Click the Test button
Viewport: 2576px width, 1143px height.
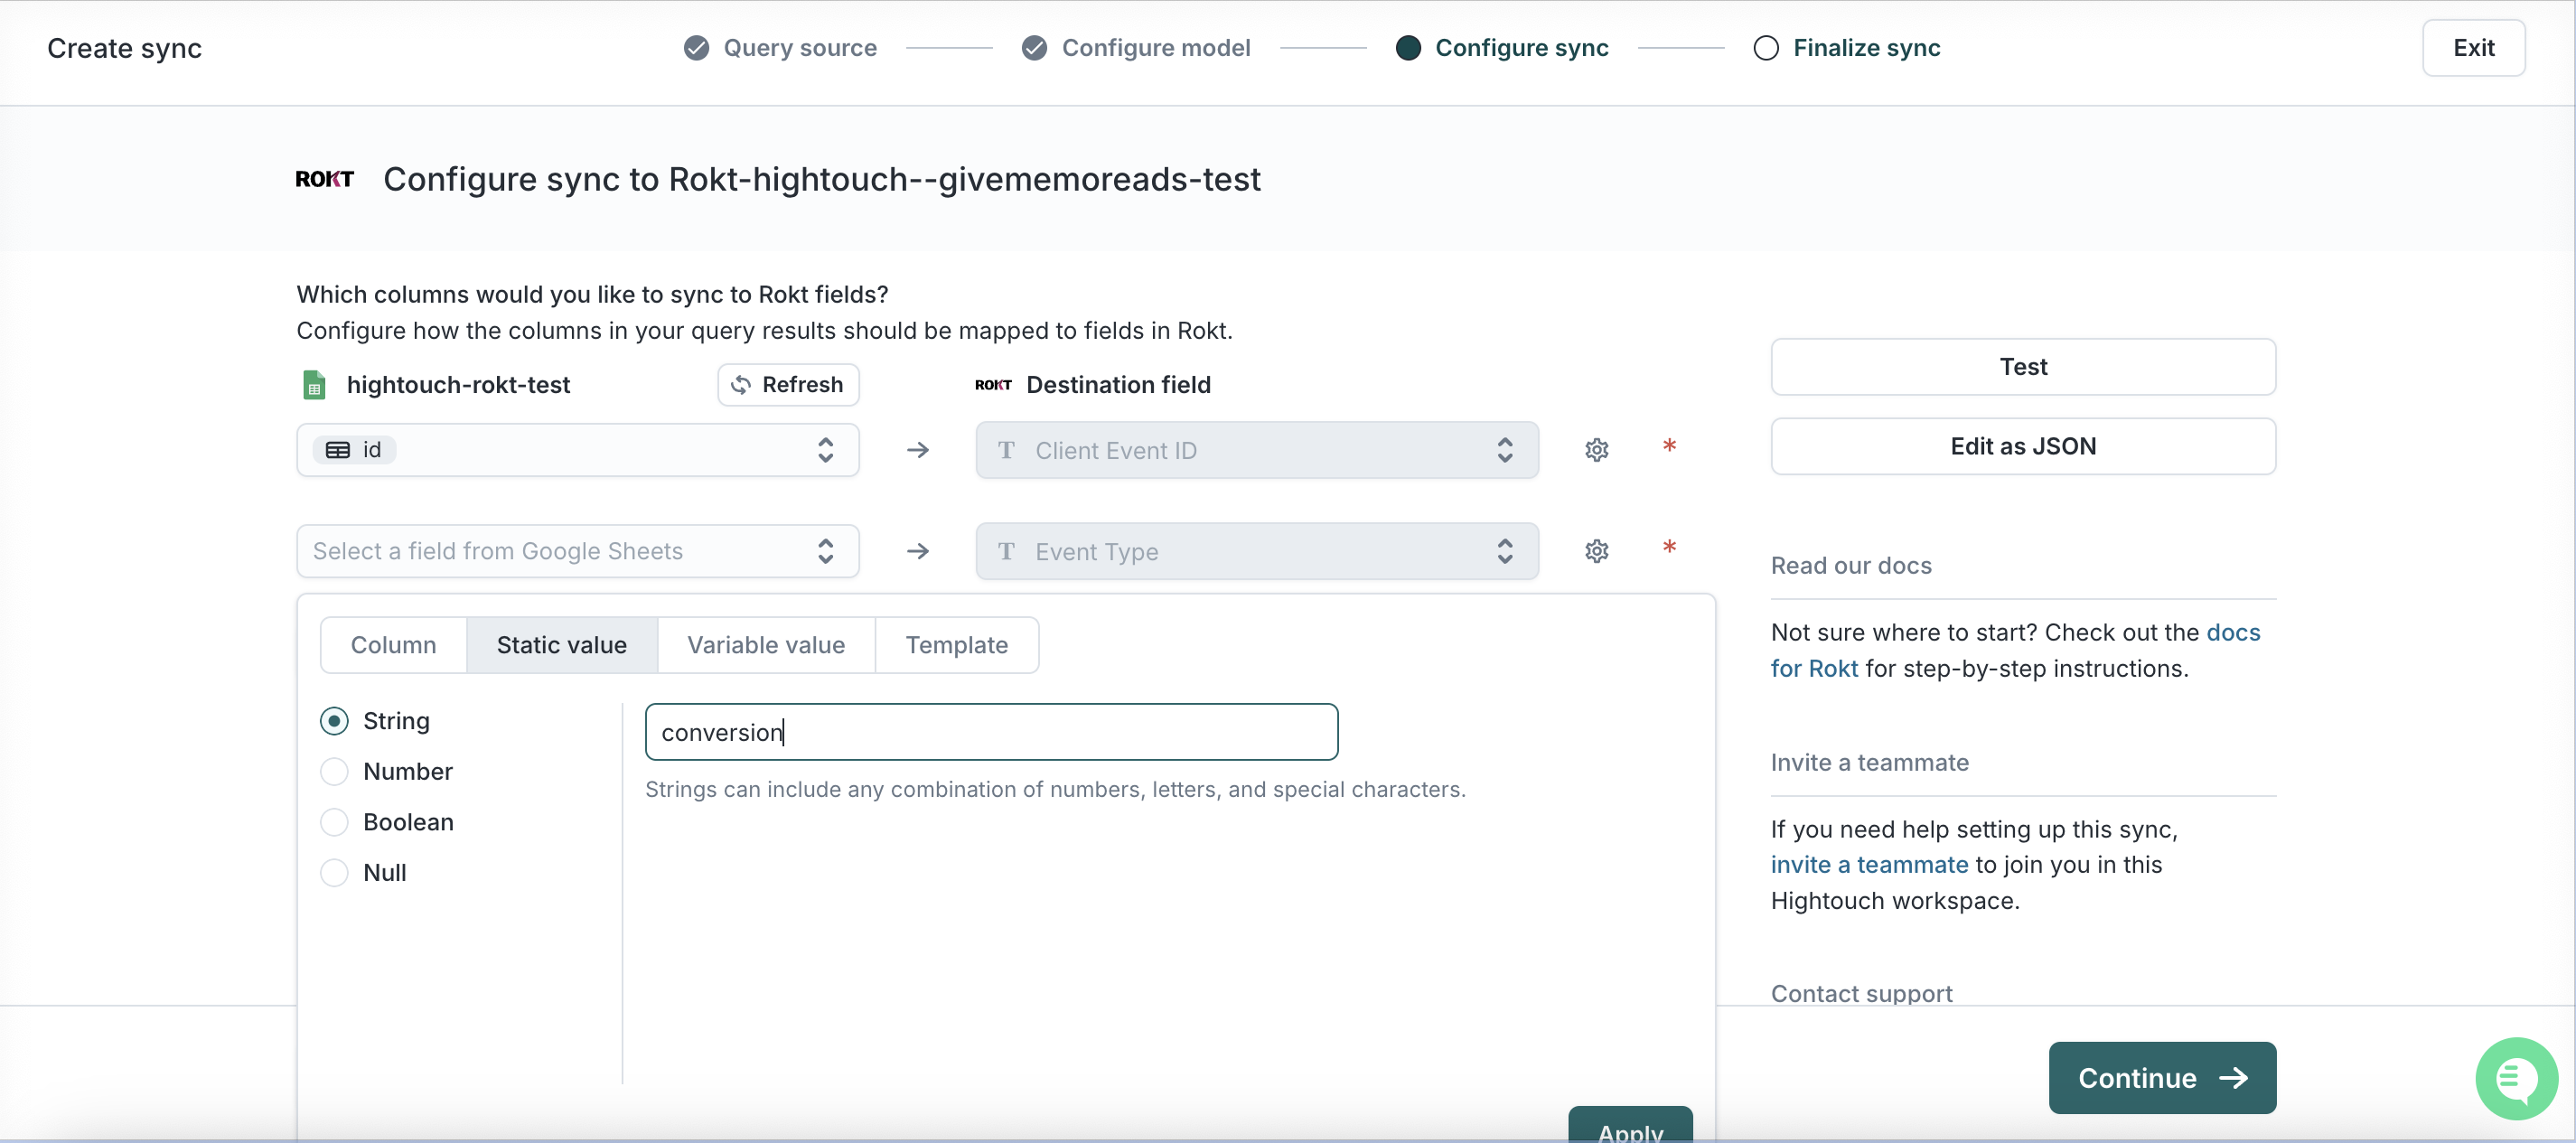(x=2023, y=367)
